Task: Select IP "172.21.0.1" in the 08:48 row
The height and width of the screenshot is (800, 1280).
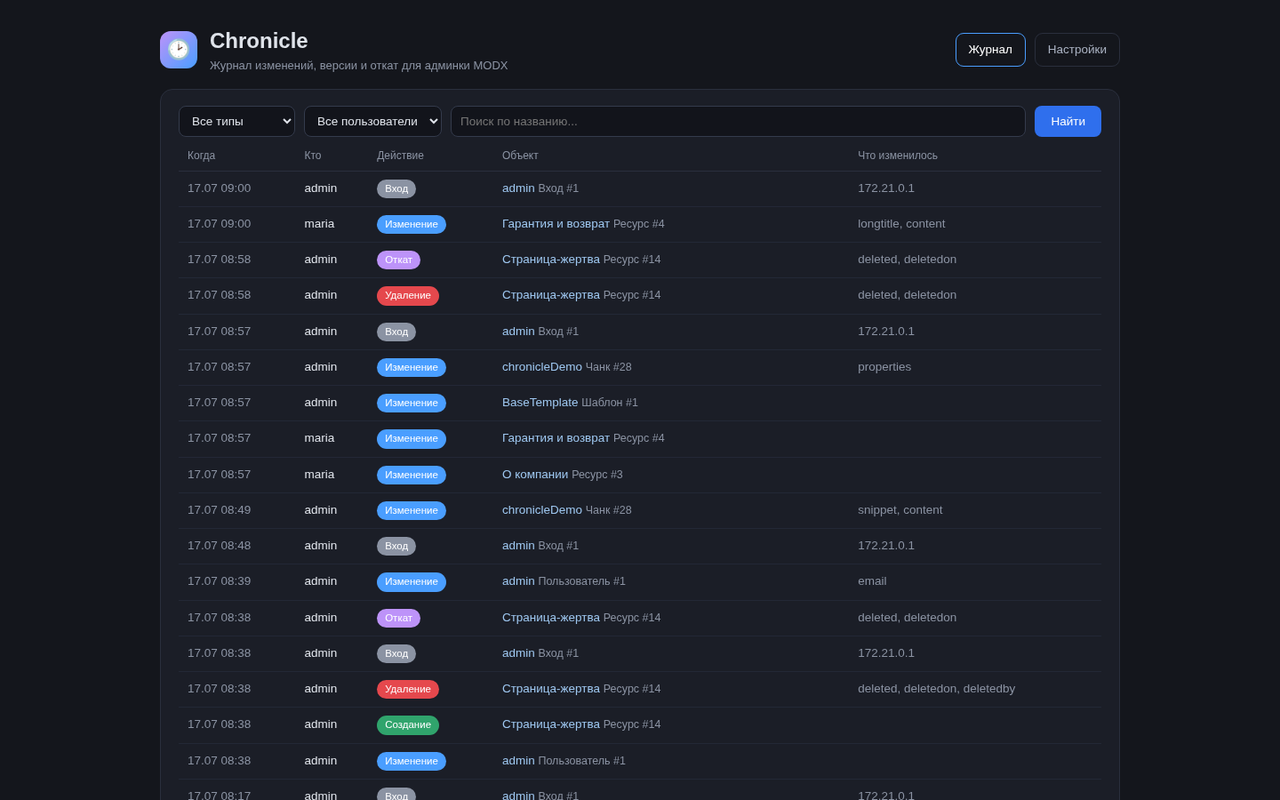Action: pos(886,545)
